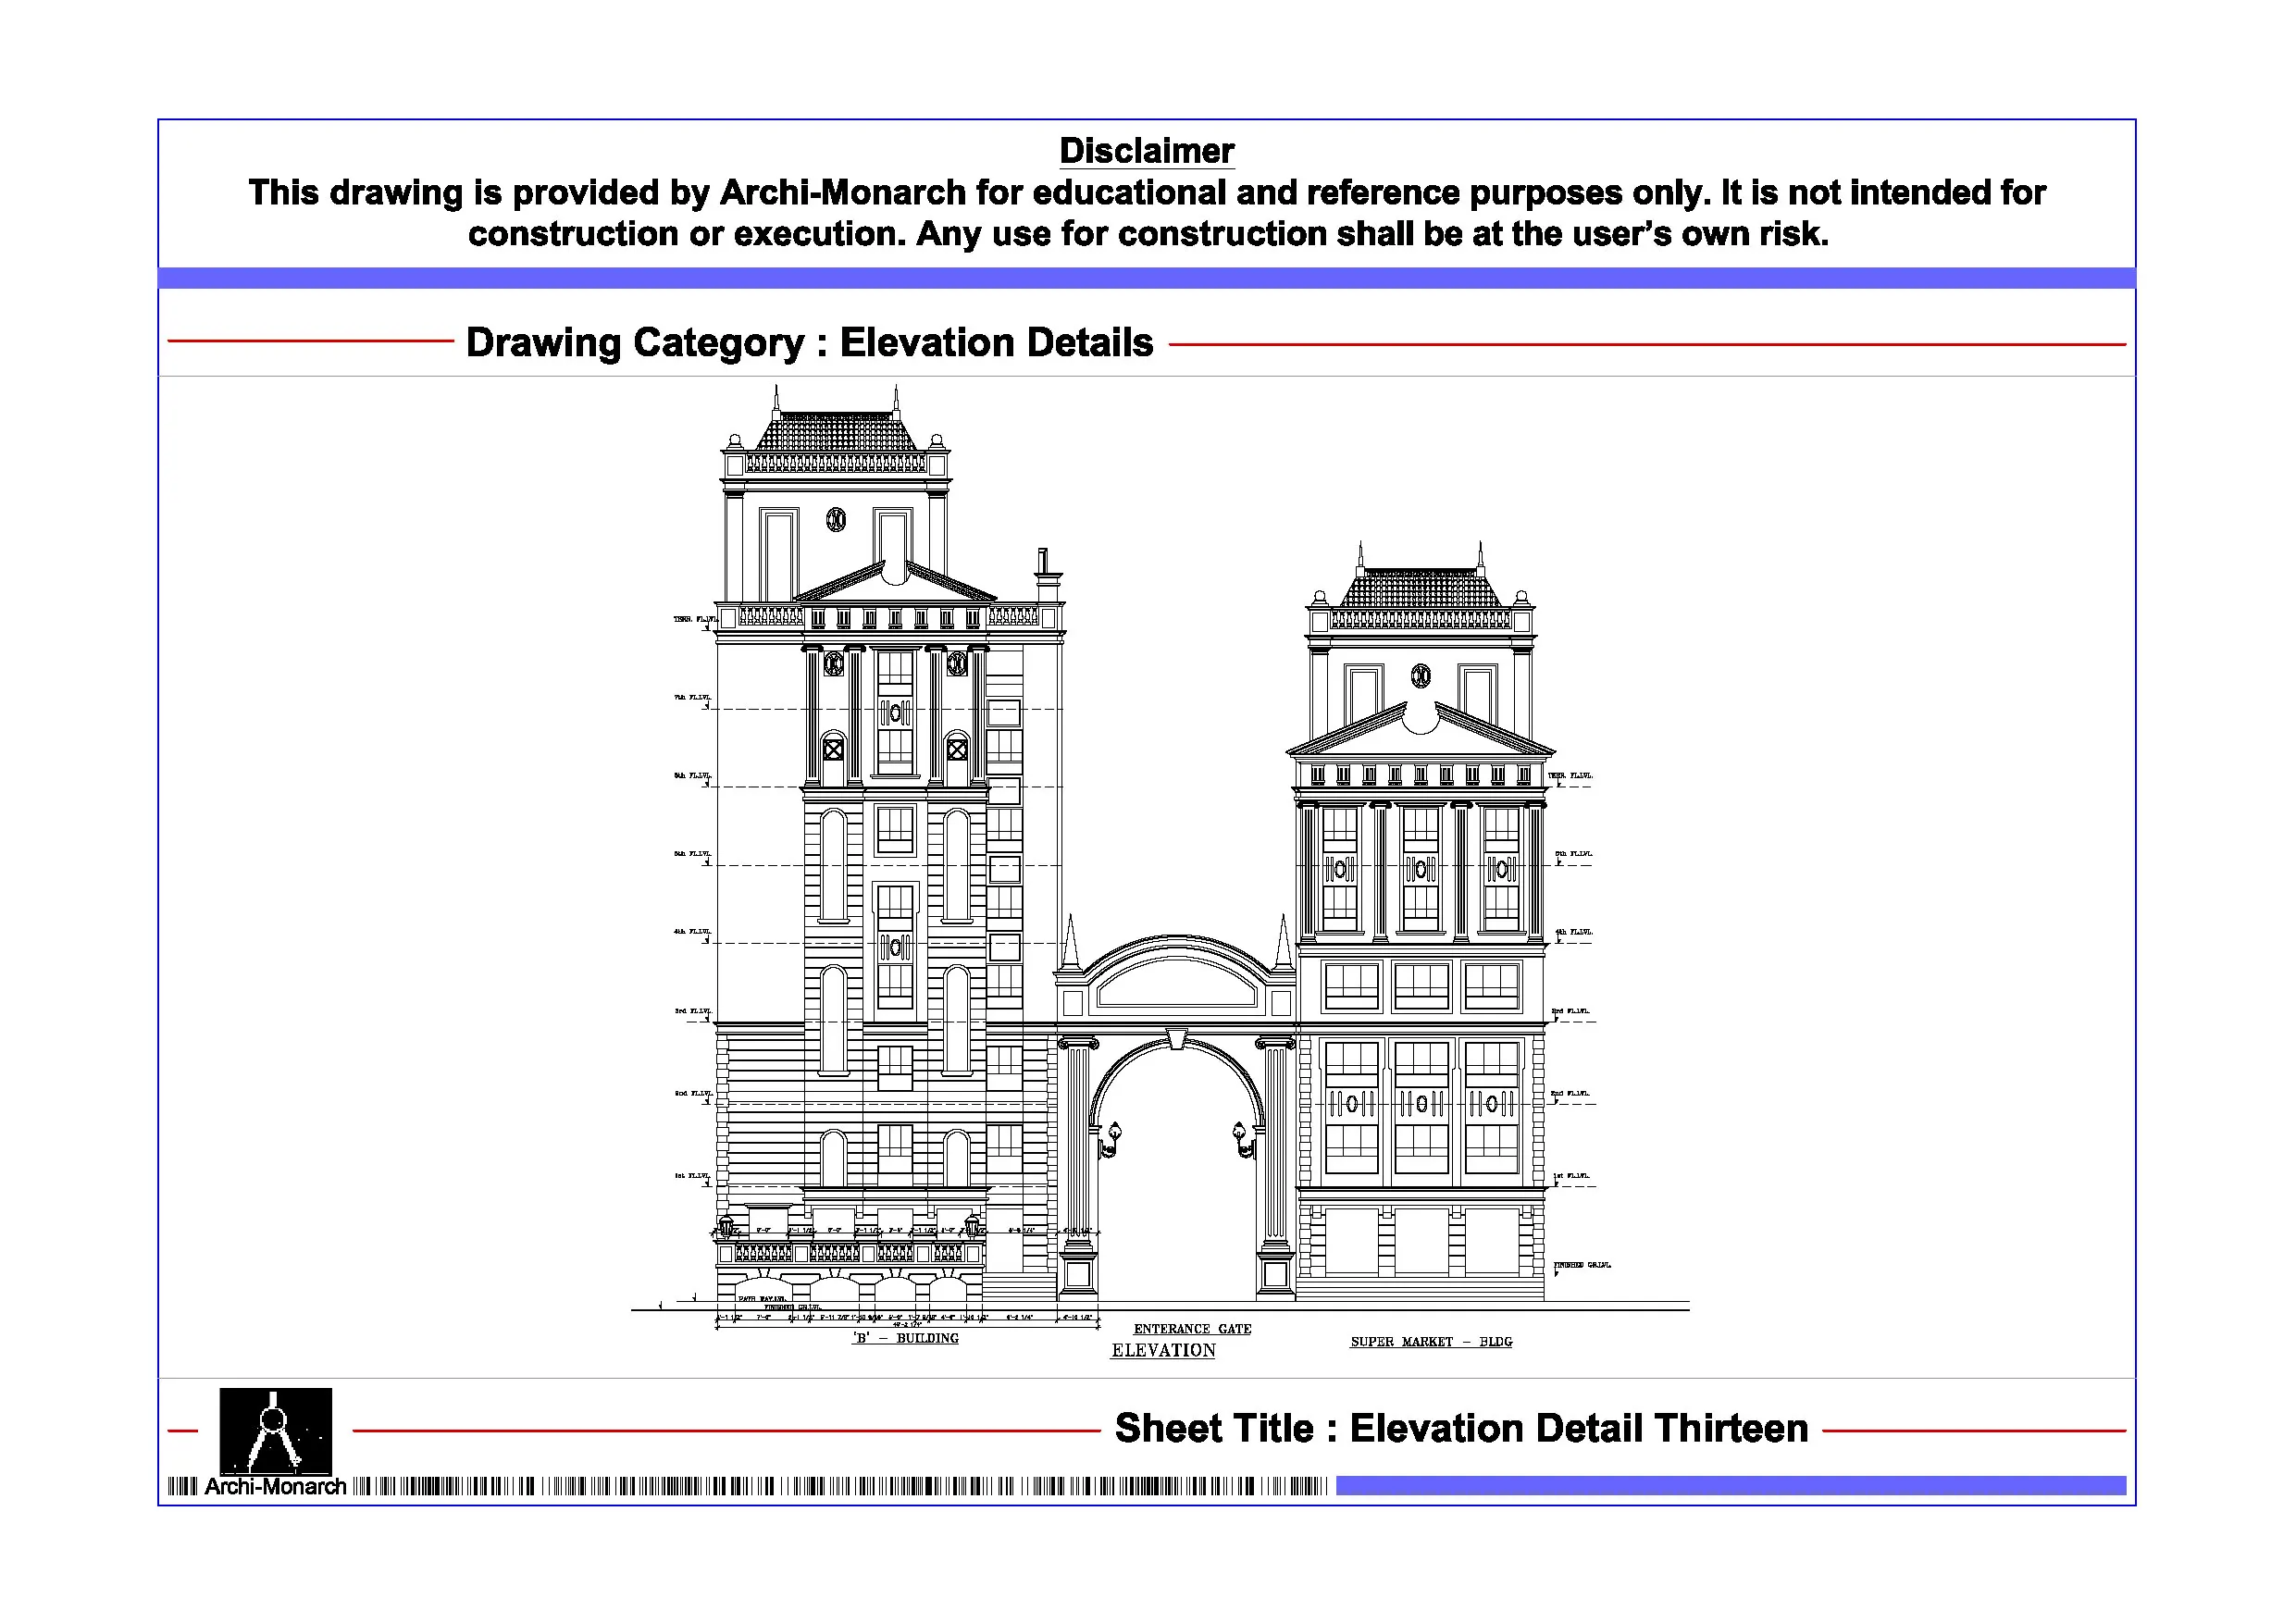Click the Archi-Monarch text beside the barcode
Image resolution: width=2296 pixels, height=1623 pixels.
pyautogui.click(x=275, y=1487)
